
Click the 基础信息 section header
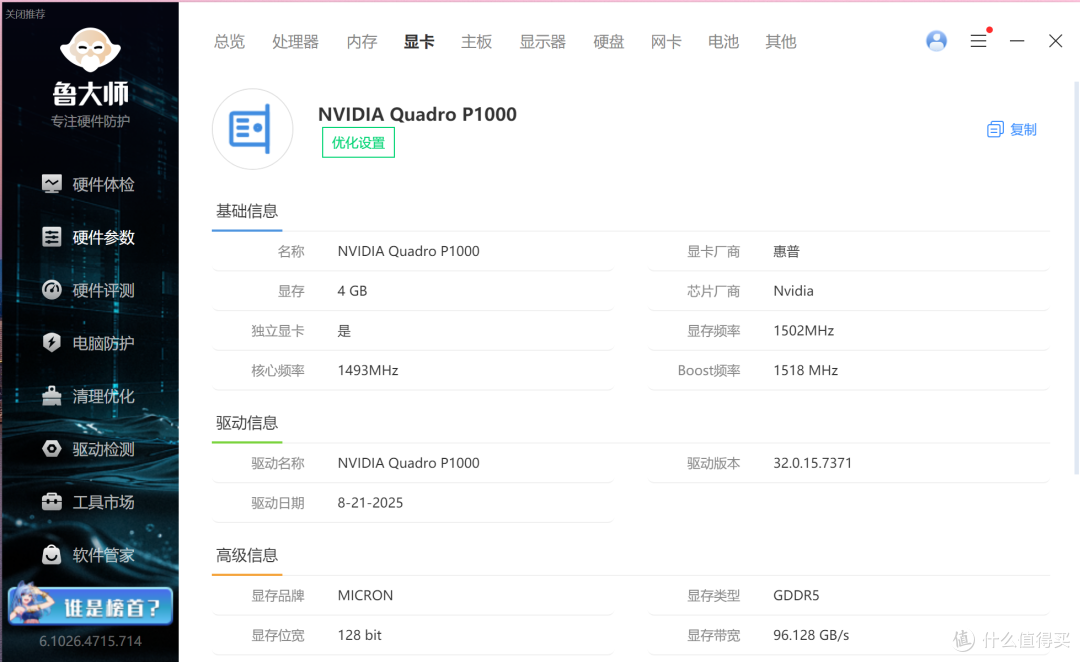[247, 211]
